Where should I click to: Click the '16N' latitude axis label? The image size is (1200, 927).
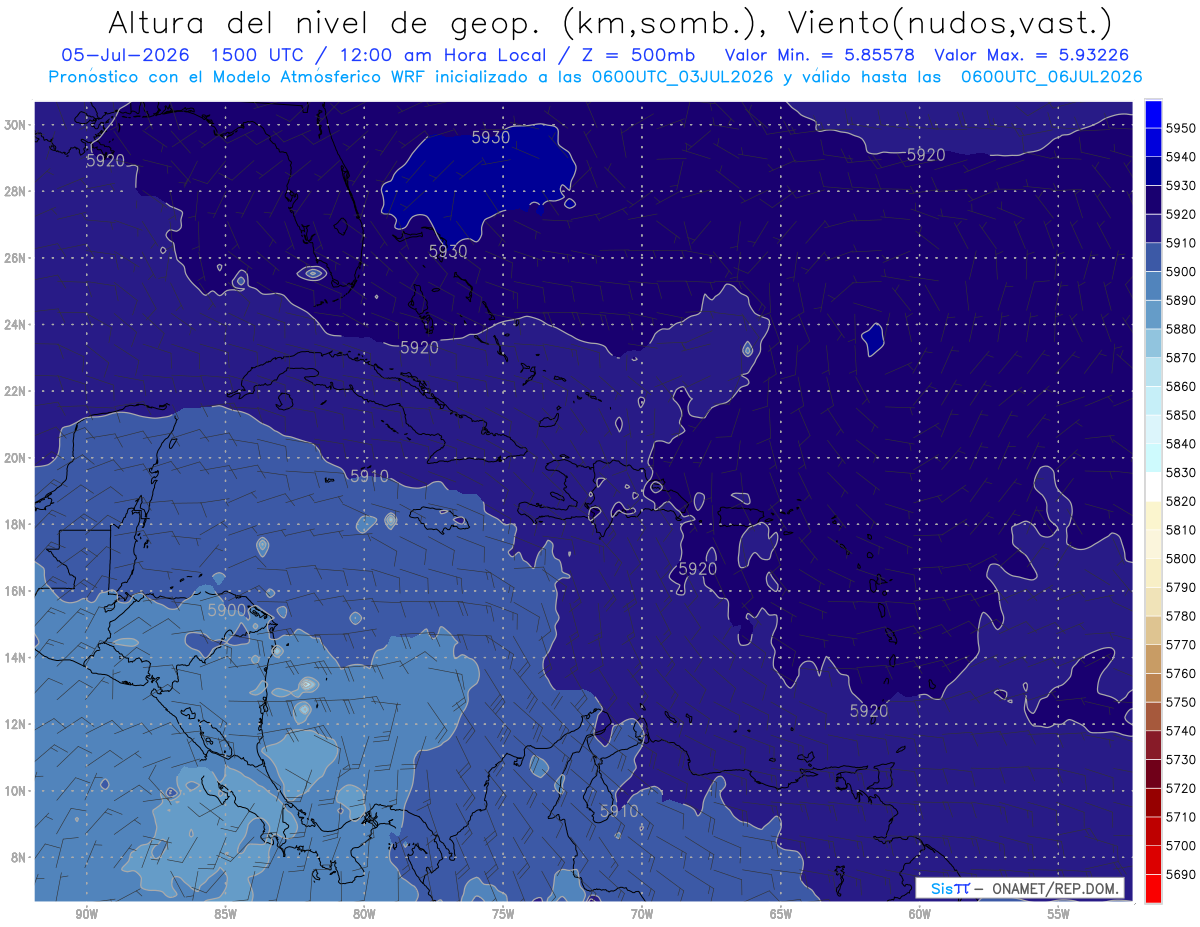tap(15, 591)
